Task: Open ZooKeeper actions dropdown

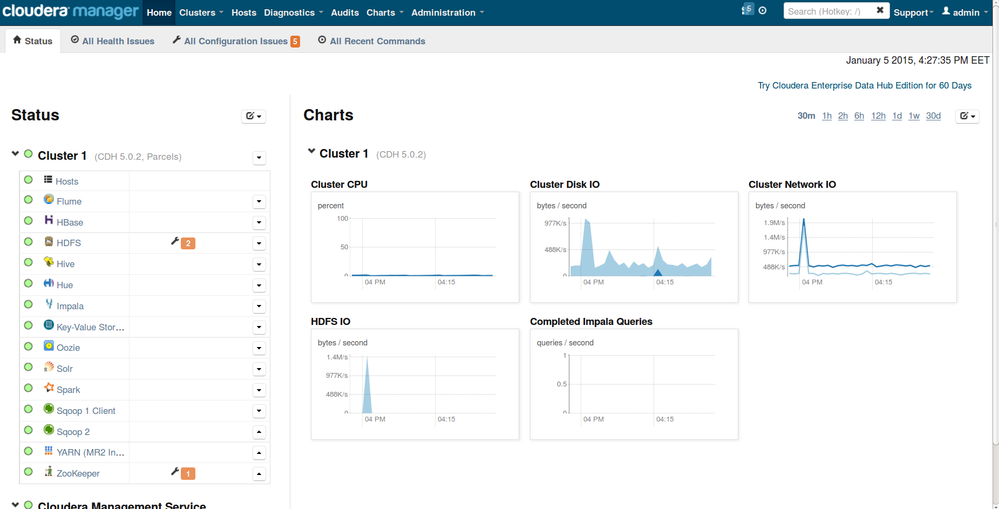Action: [259, 474]
